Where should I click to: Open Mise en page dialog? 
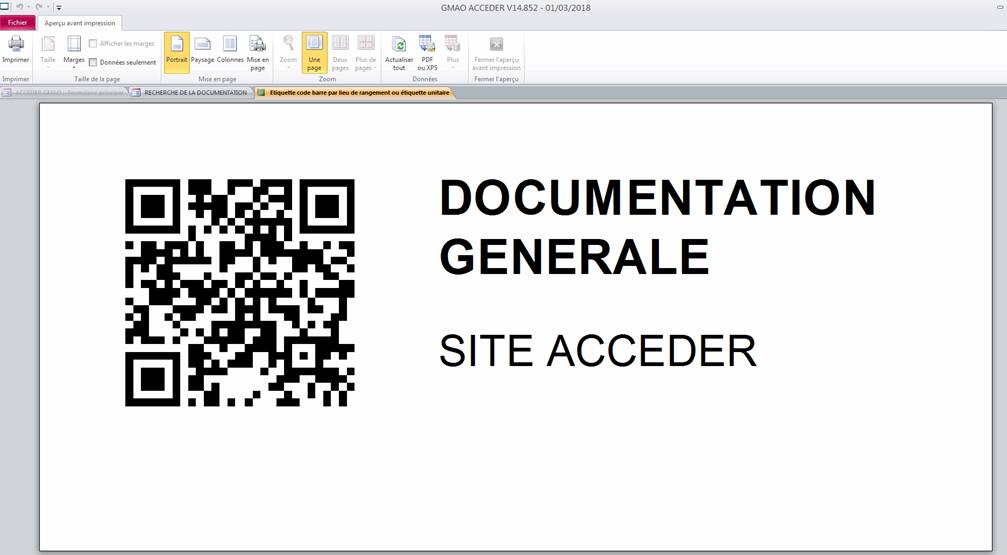point(258,53)
